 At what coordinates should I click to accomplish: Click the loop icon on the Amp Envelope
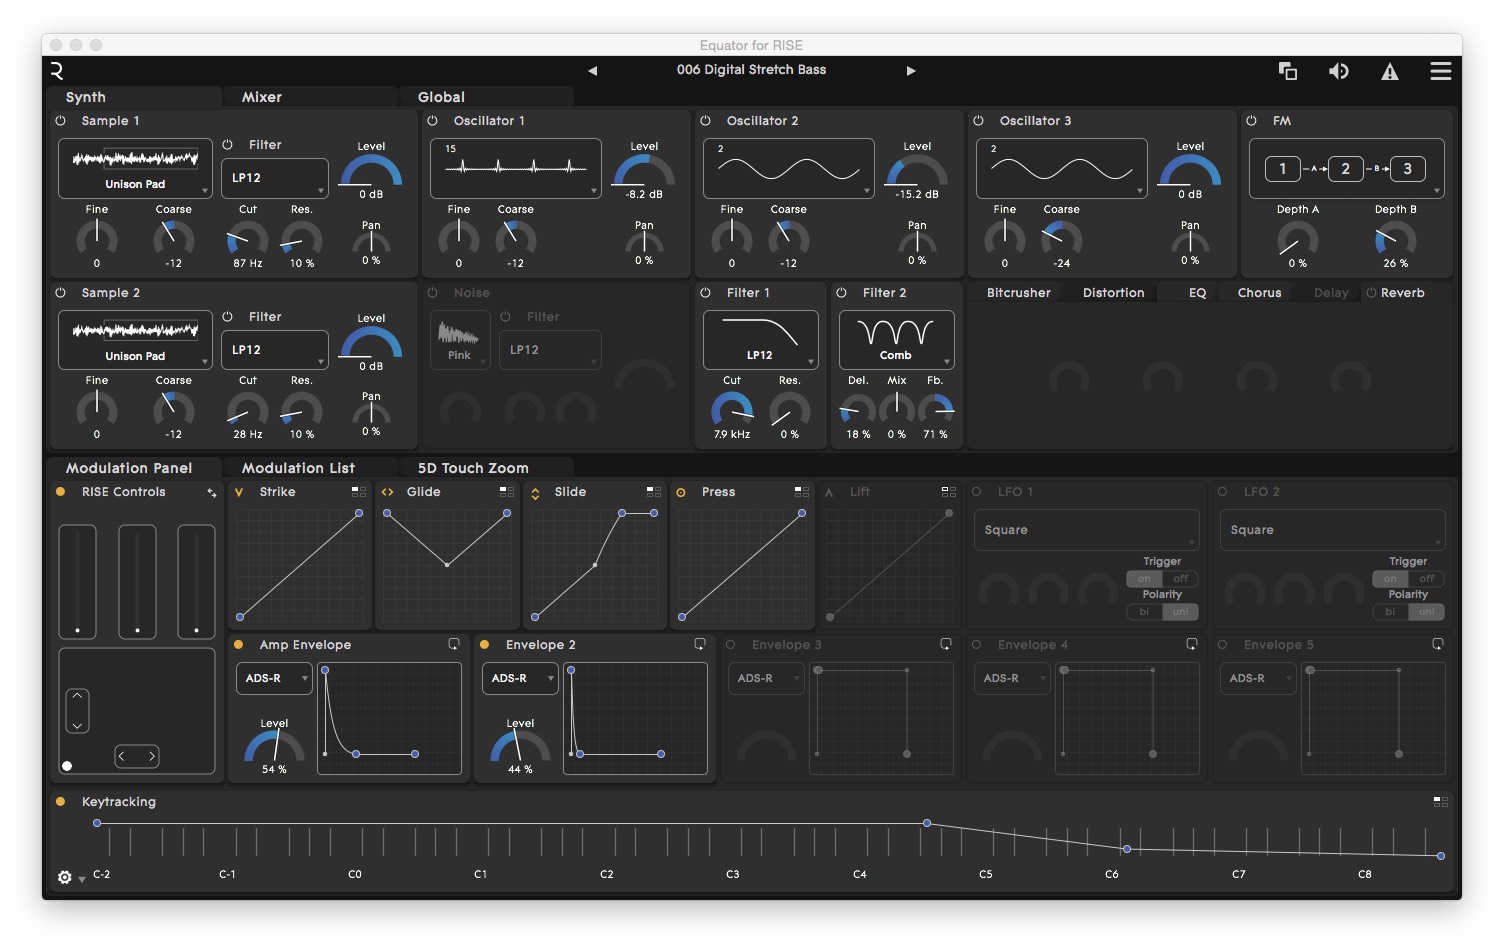point(453,644)
